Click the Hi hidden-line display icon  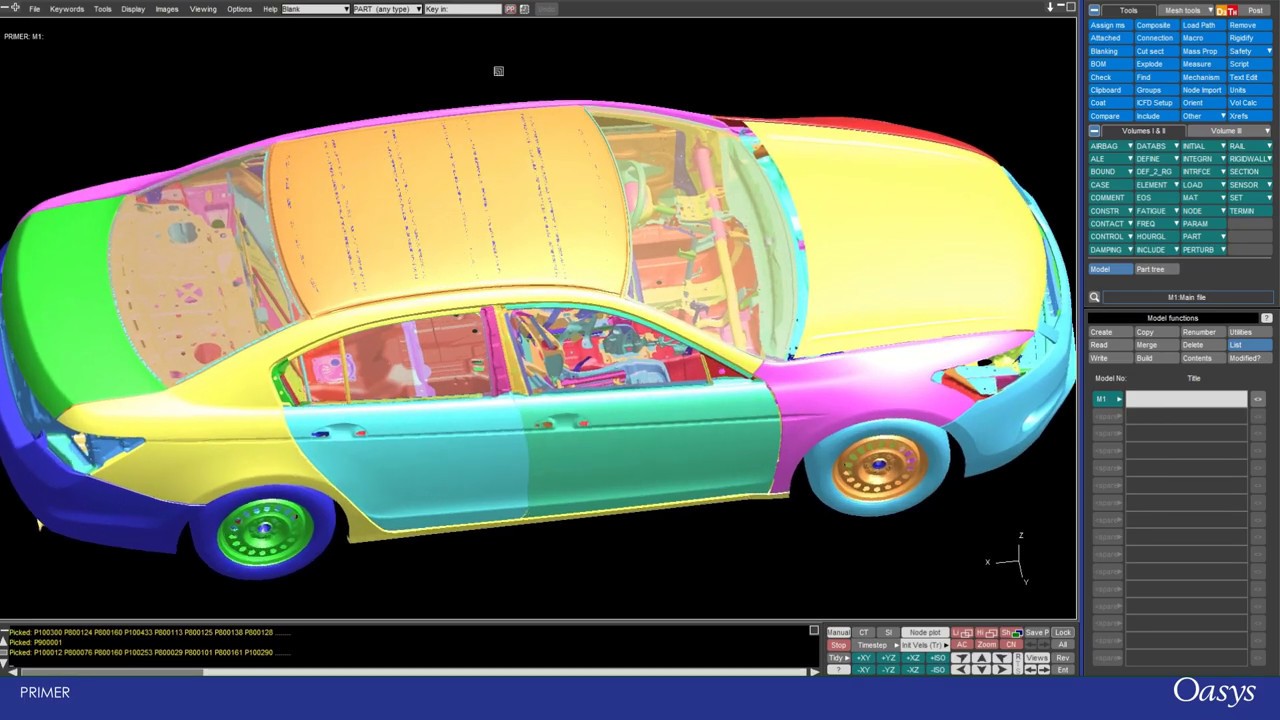986,632
